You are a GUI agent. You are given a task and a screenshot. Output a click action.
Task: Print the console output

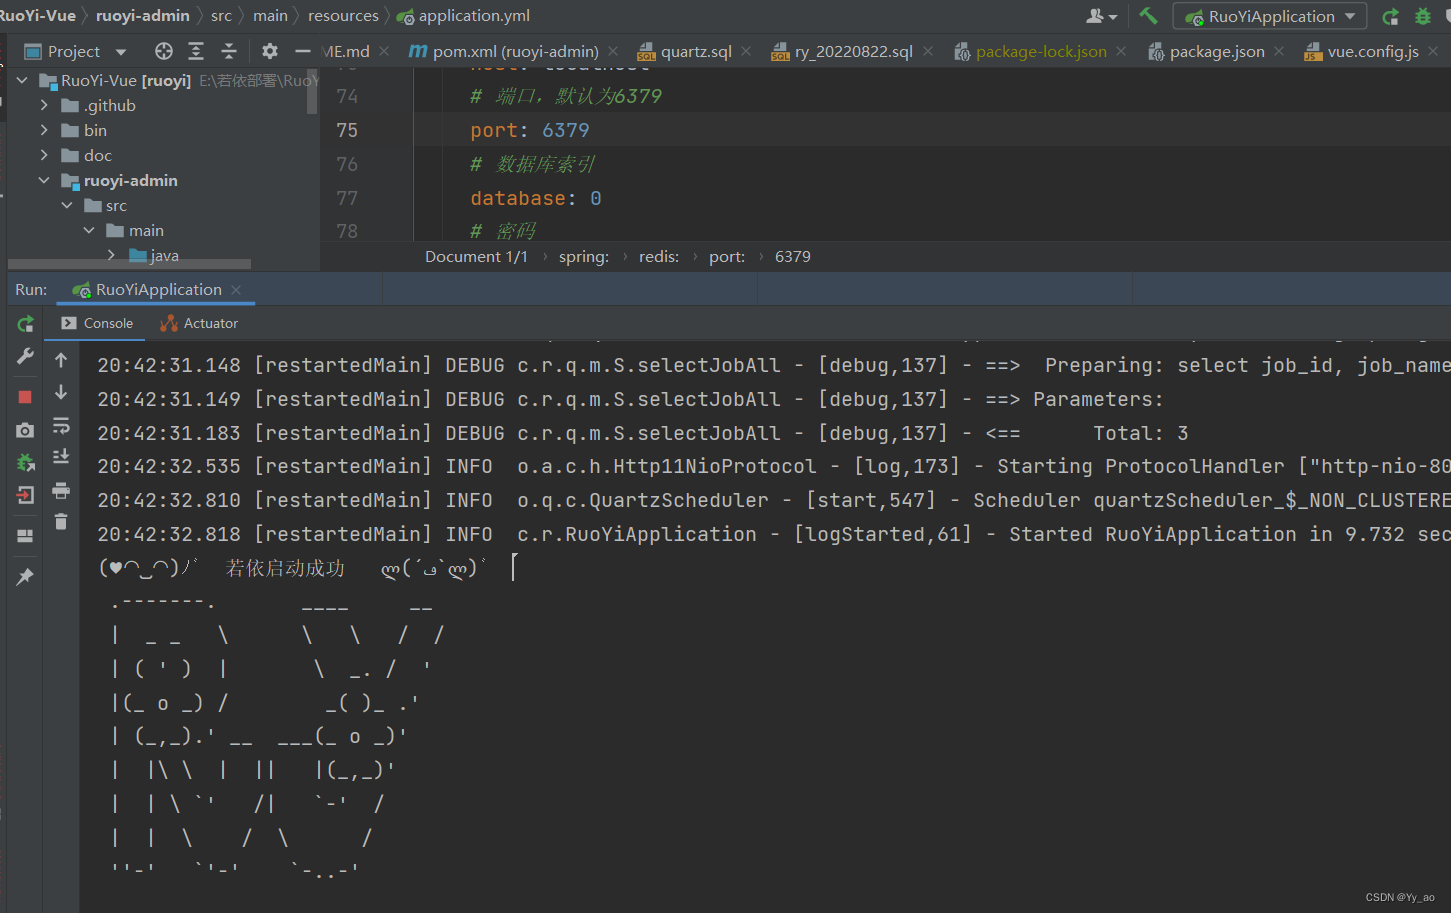[61, 490]
